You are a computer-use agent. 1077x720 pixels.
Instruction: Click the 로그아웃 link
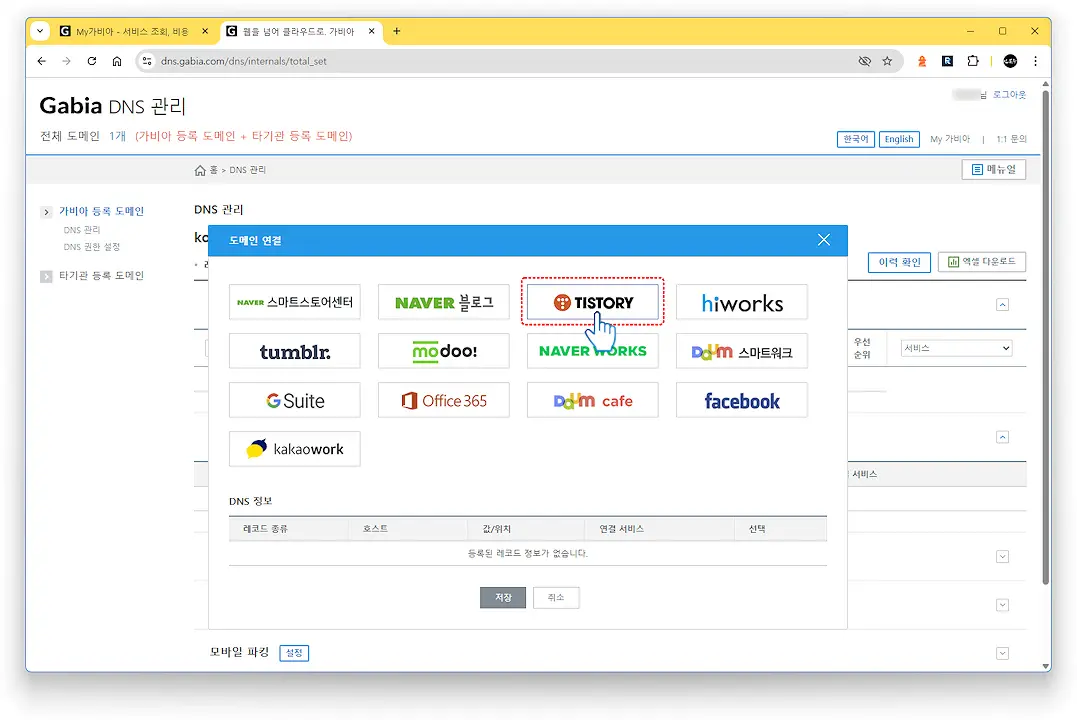point(1009,95)
